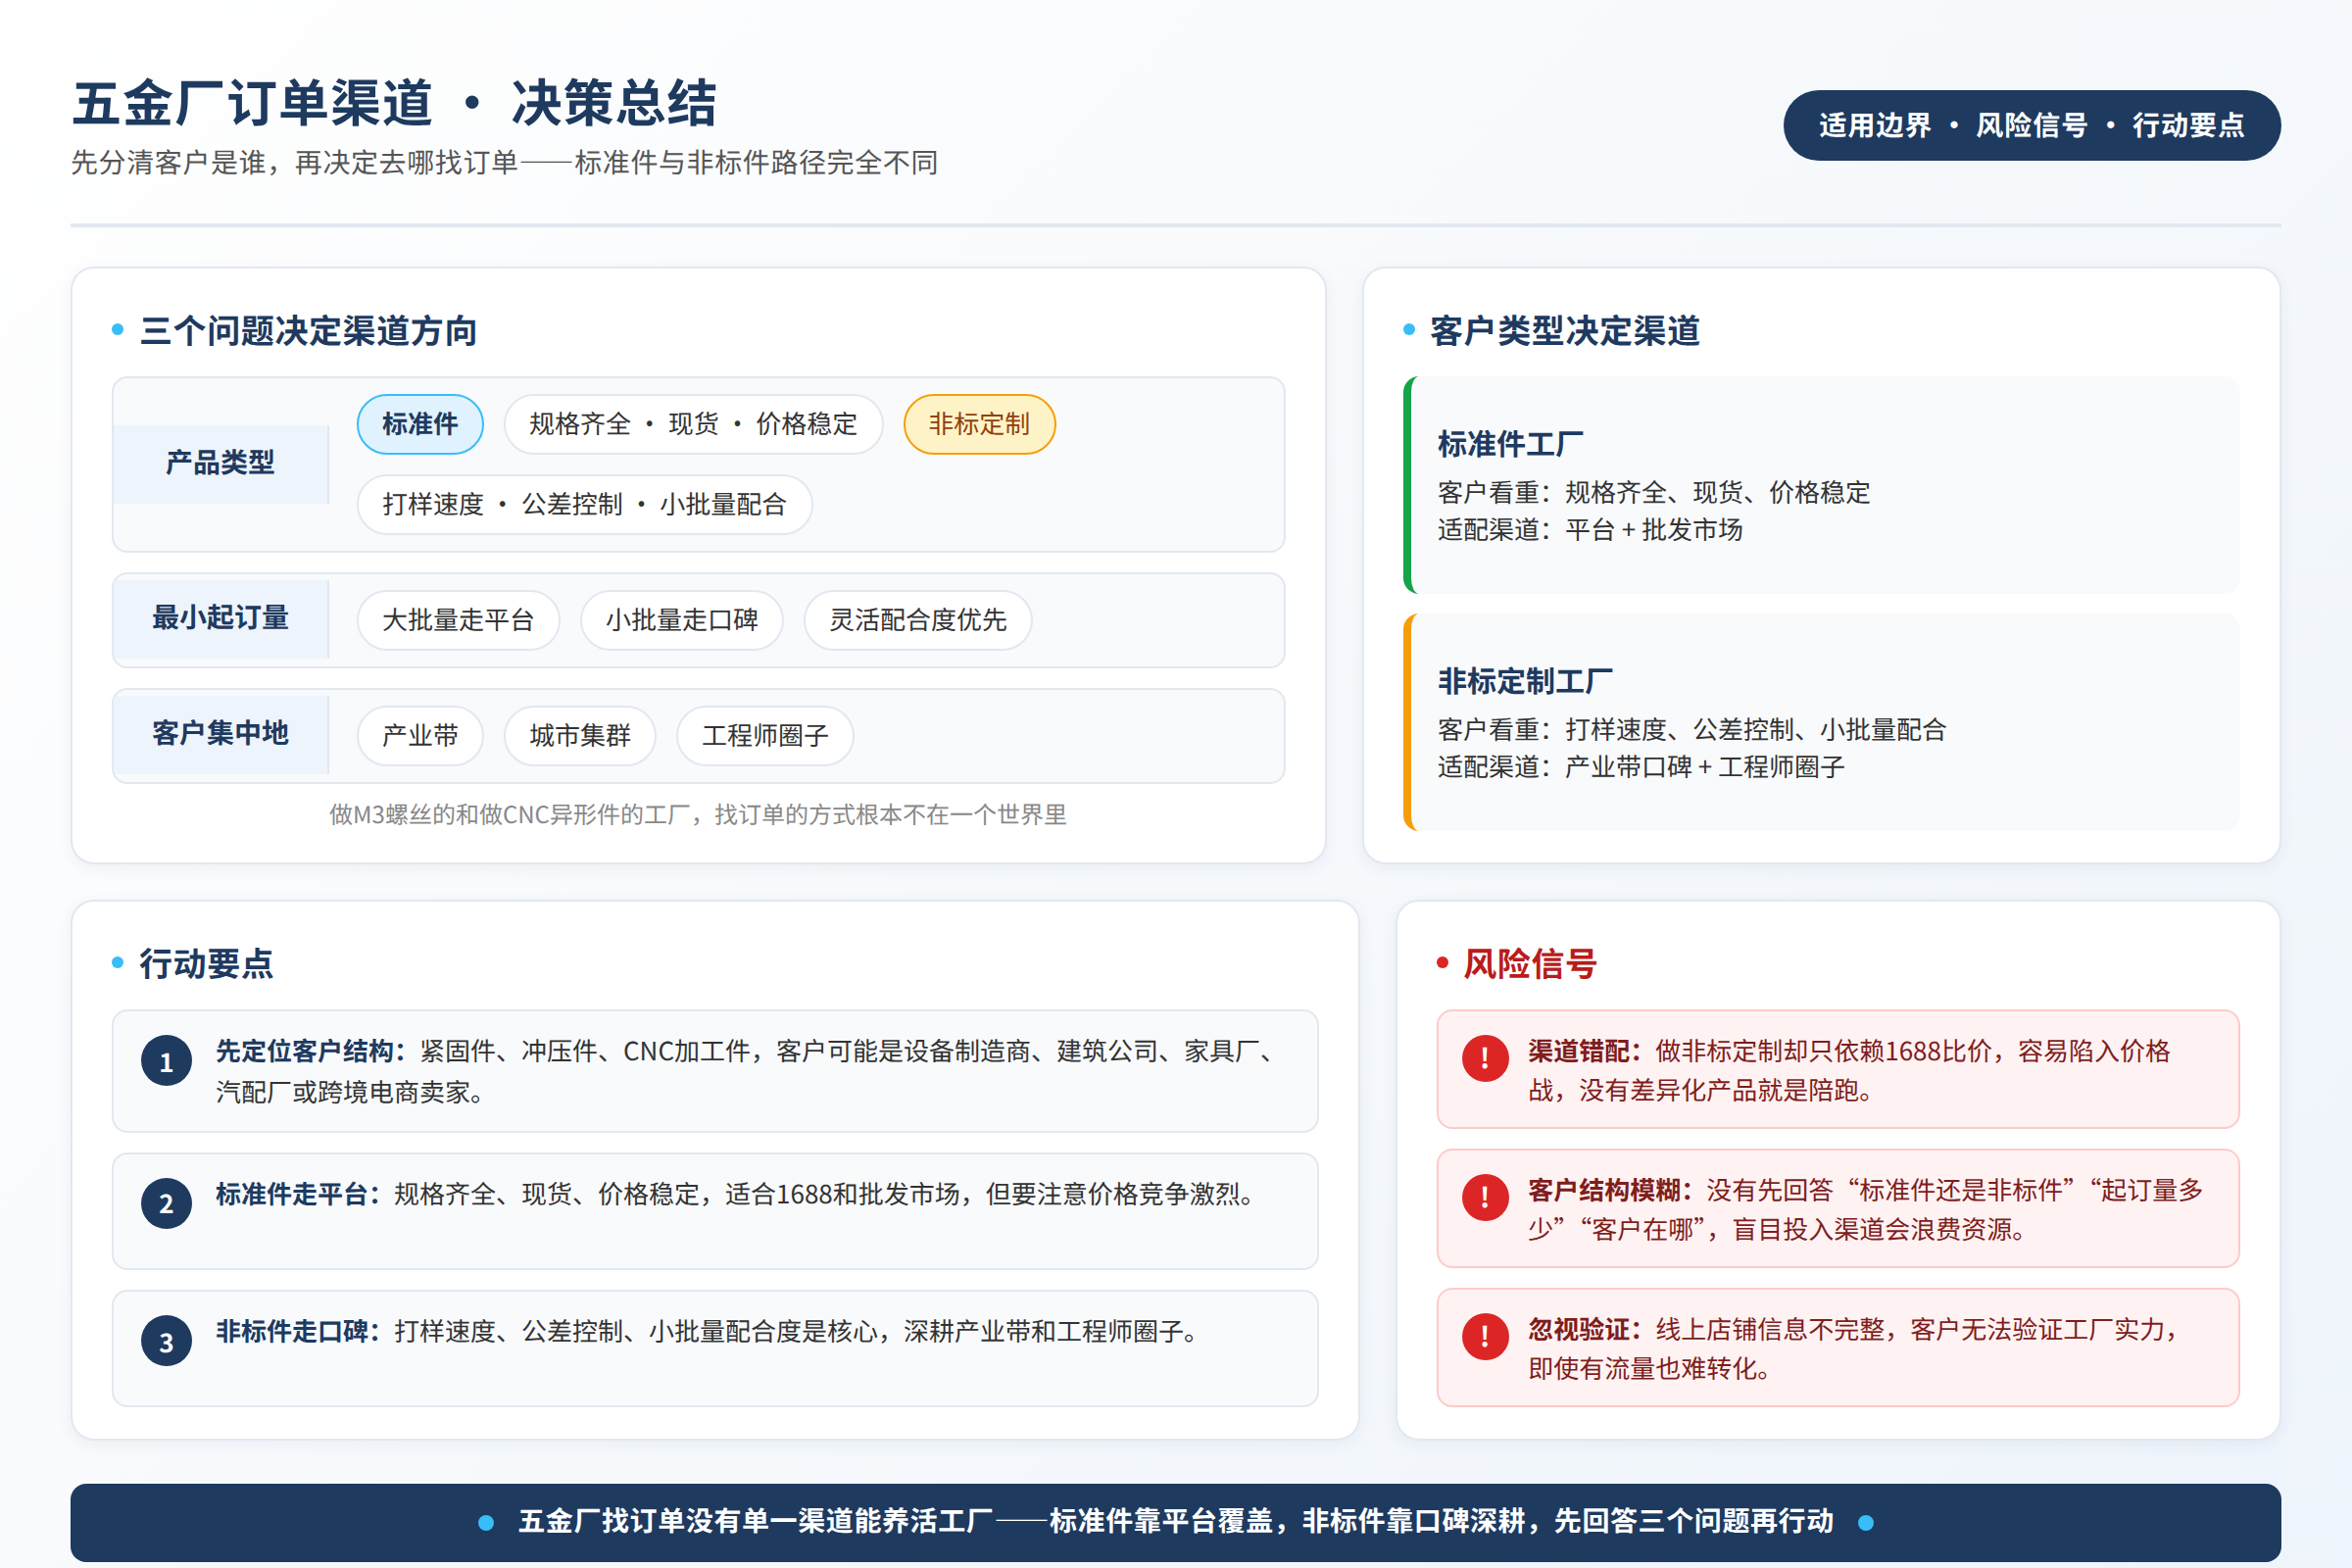This screenshot has width=2352, height=1568.
Task: Click the 适配渠道：平台 + 批发市场 line
Action: click(1590, 530)
